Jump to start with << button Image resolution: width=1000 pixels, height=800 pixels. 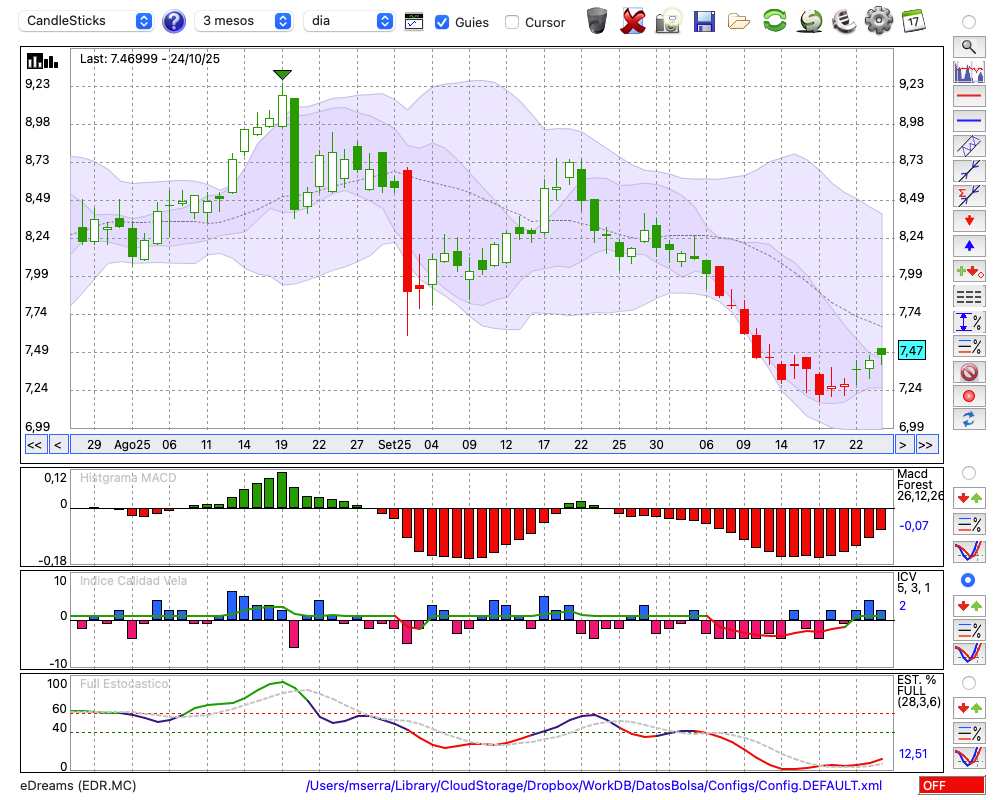pyautogui.click(x=35, y=445)
